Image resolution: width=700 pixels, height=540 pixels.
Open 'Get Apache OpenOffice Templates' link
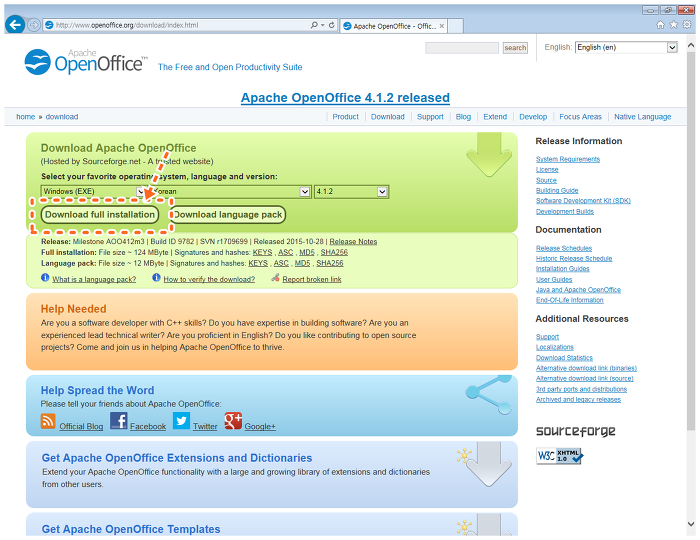pos(131,529)
